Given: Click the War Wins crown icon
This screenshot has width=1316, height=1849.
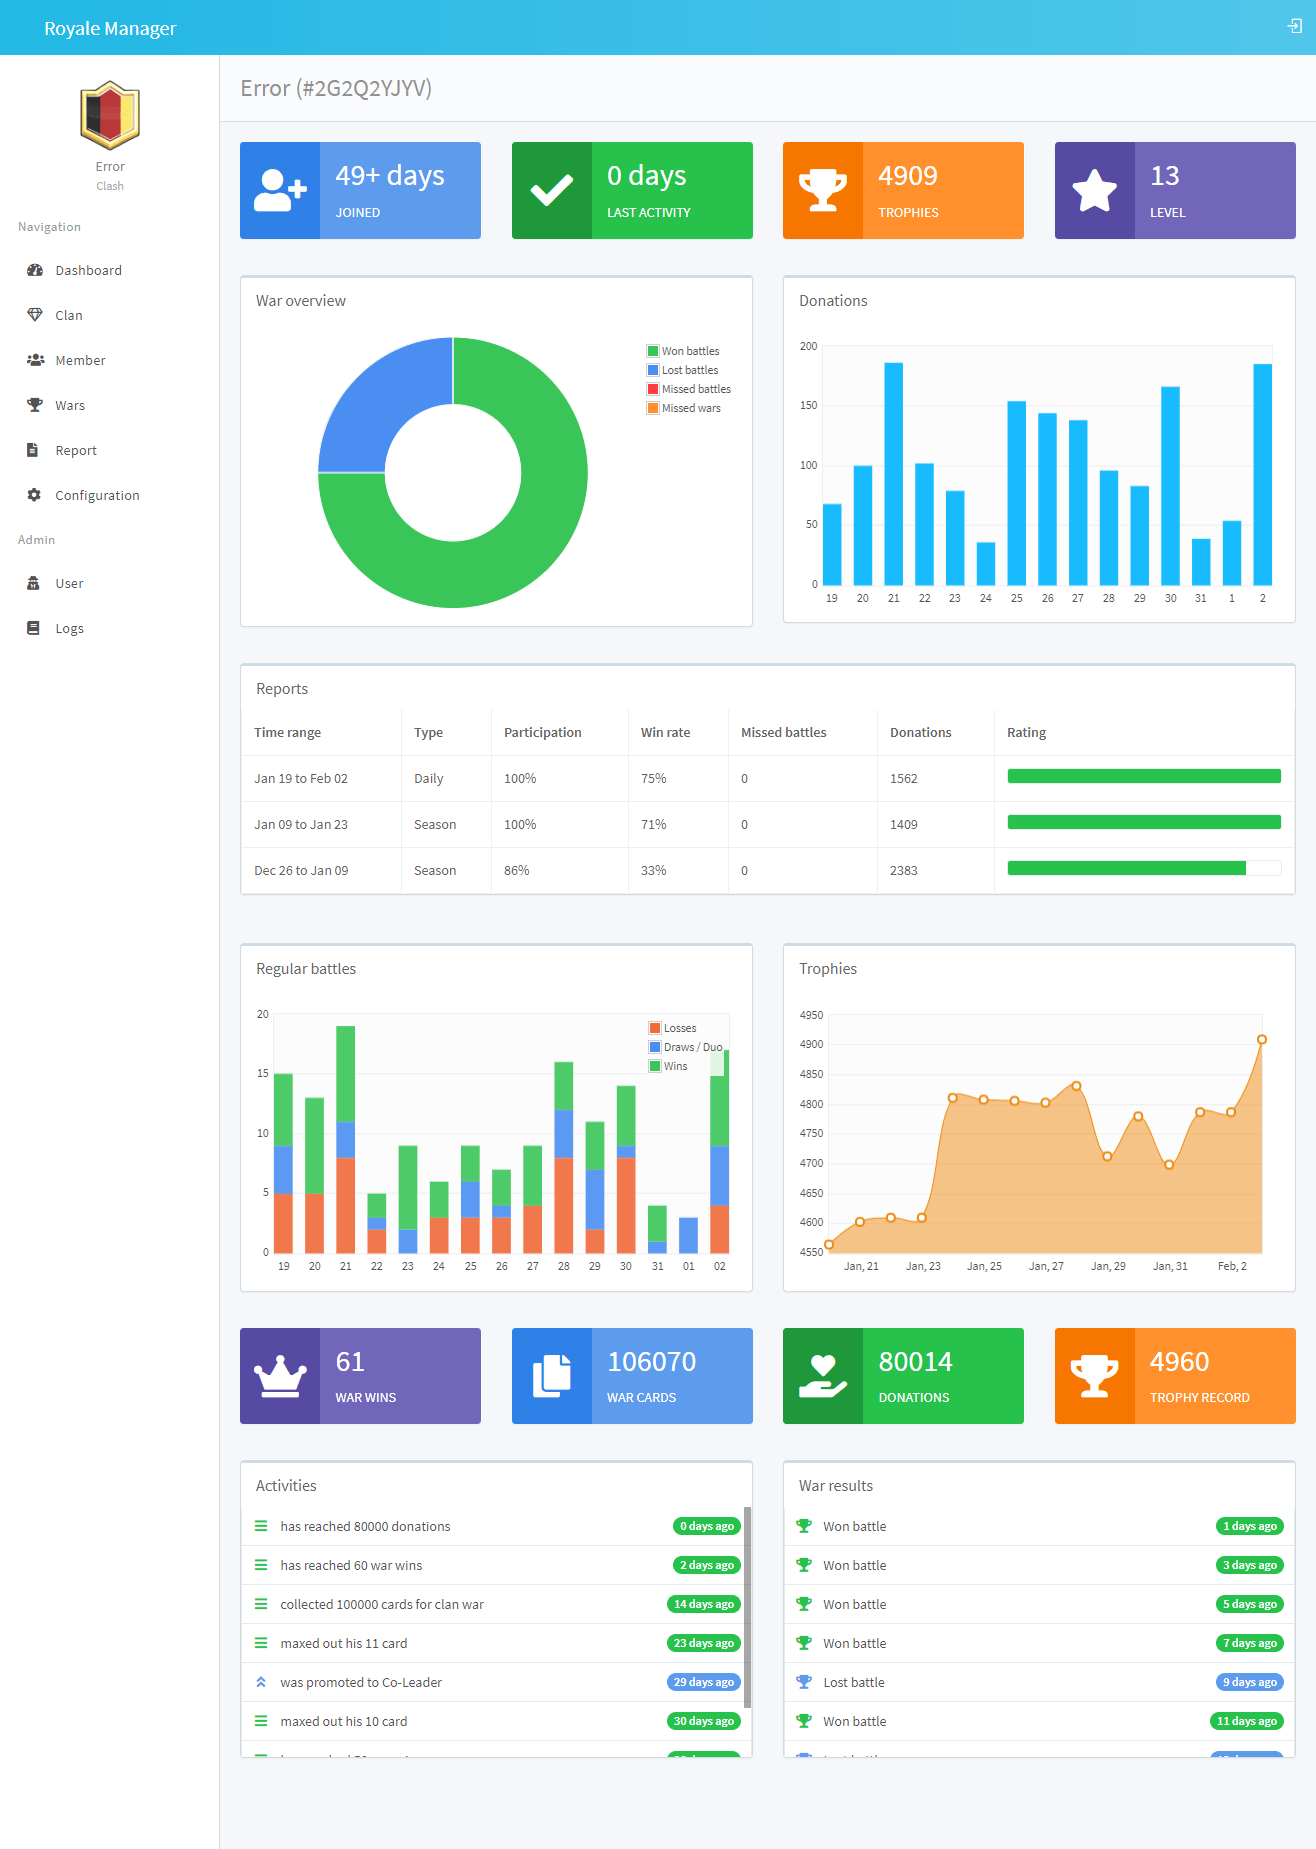Looking at the screenshot, I should click(x=280, y=1376).
